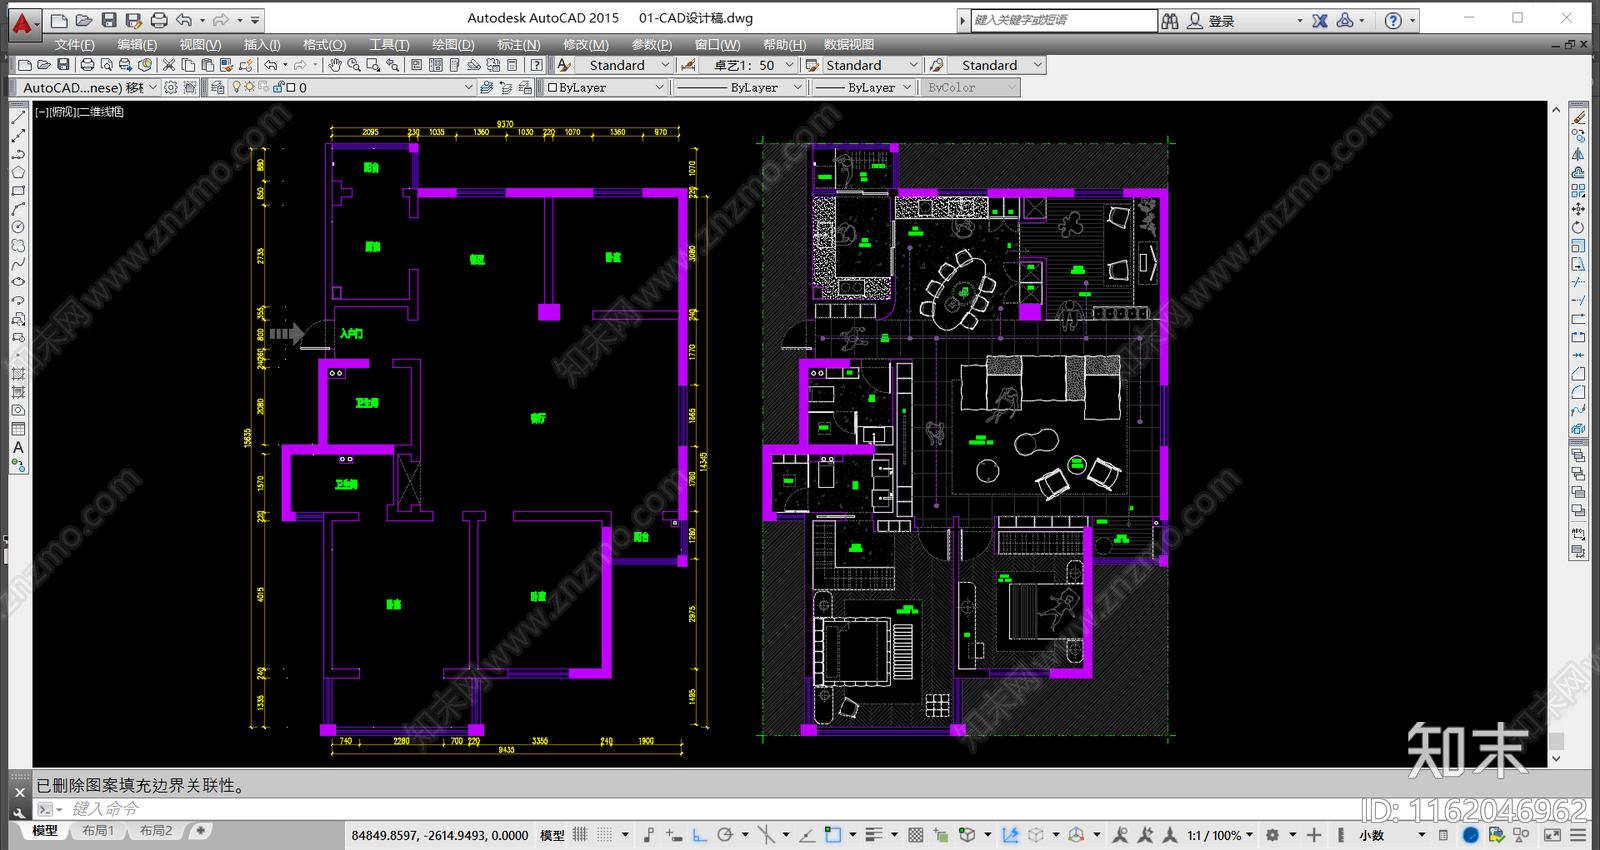Click the Workspace Settings gear icon
The image size is (1600, 850).
click(171, 87)
